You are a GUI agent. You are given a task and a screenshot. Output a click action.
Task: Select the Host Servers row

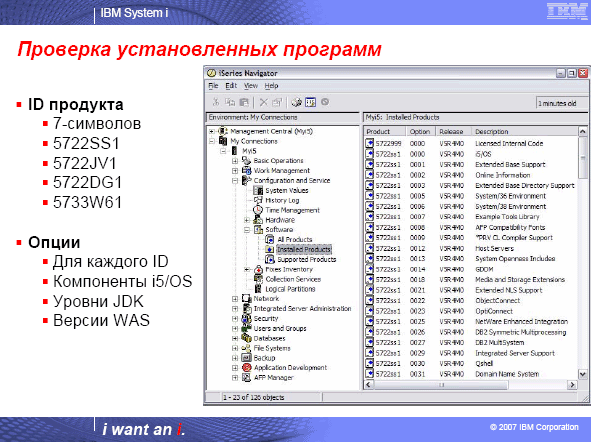471,248
